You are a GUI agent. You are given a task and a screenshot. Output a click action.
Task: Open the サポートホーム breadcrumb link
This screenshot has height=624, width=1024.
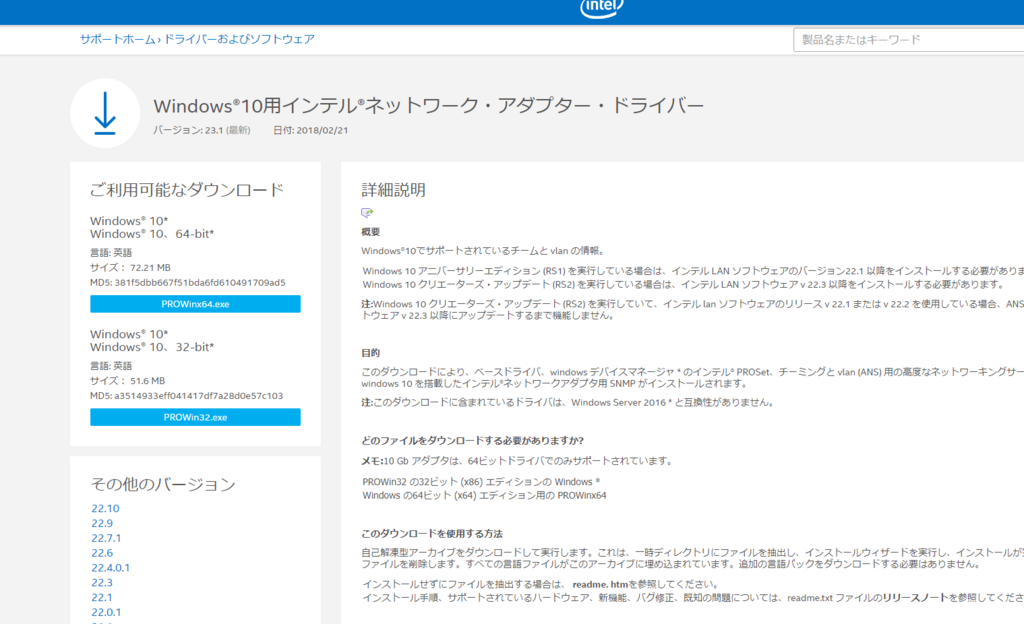point(118,39)
